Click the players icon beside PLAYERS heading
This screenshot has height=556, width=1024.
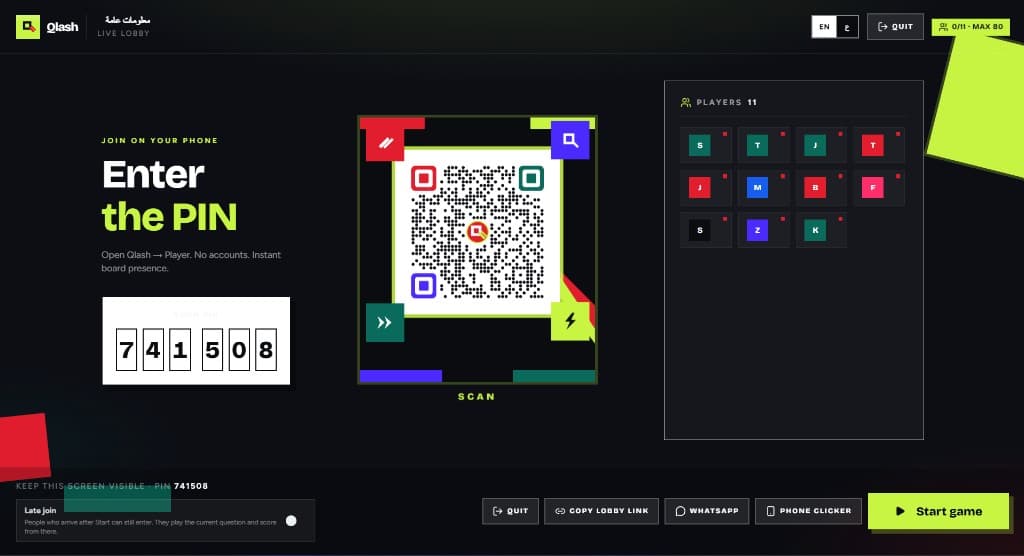pos(686,103)
